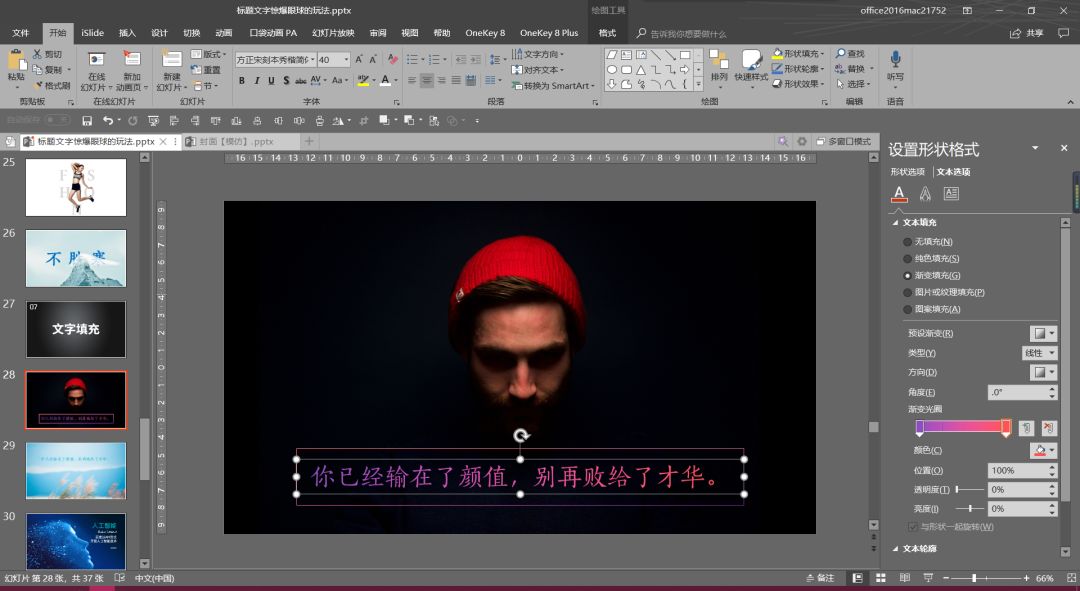Select Gradient Fill (渐变填充) radio button
Viewport: 1080px width, 591px height.
907,276
